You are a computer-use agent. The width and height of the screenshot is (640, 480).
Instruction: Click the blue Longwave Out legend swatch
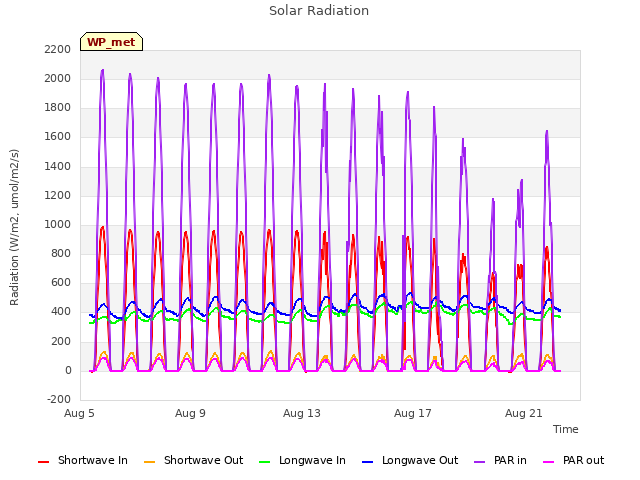tap(367, 462)
